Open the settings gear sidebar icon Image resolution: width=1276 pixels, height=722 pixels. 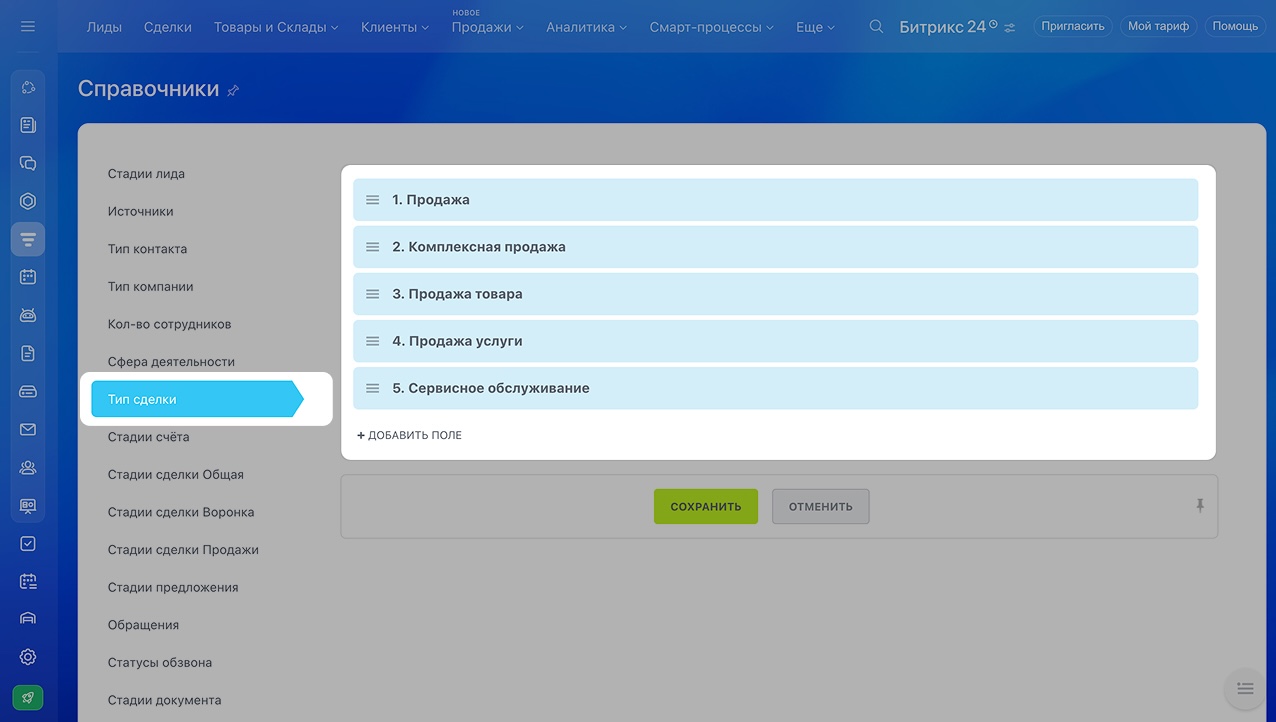pos(28,657)
